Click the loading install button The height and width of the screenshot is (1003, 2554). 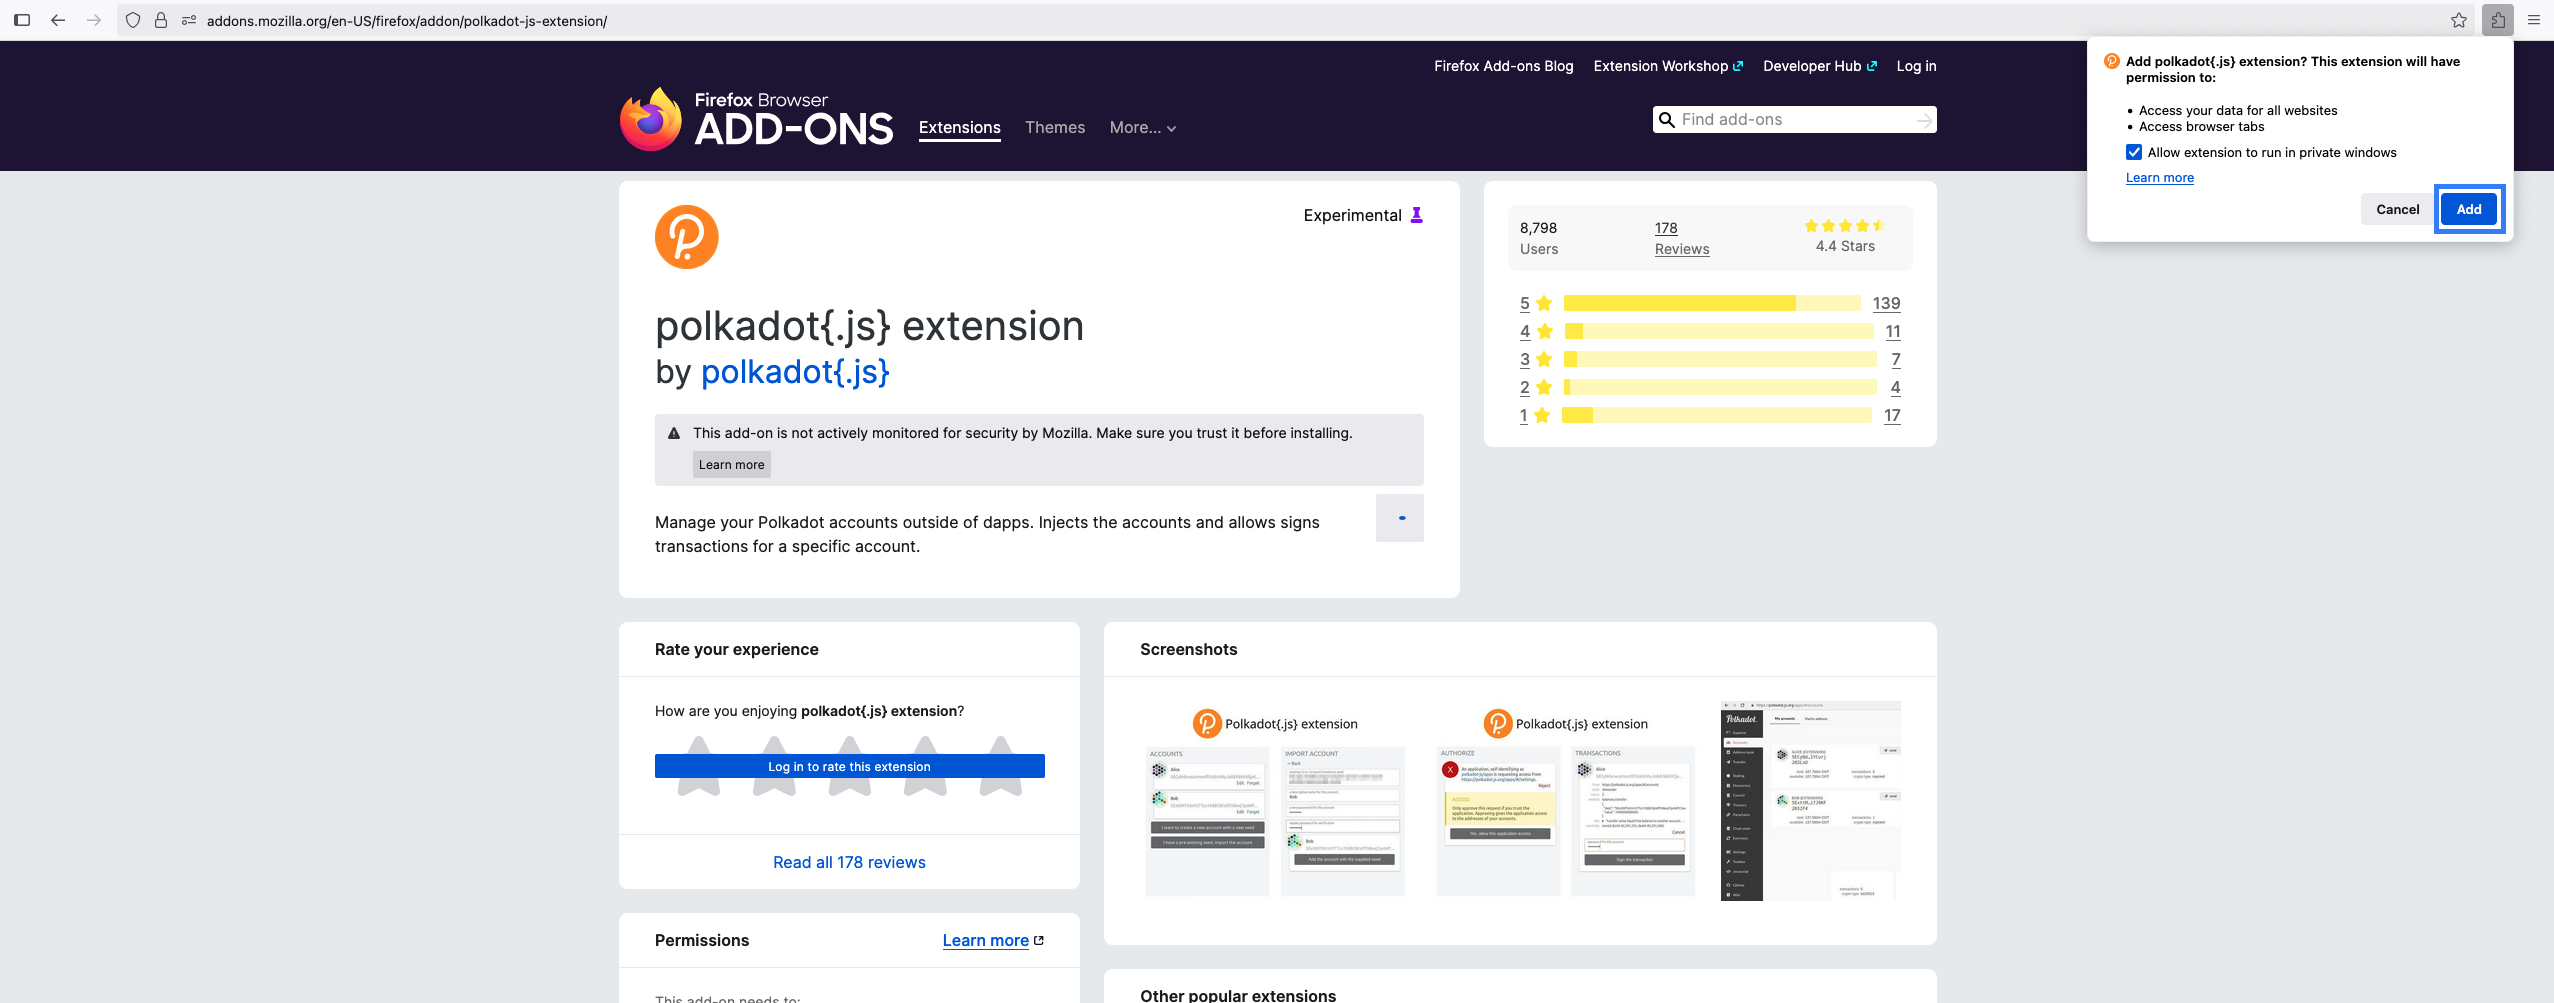[1400, 518]
